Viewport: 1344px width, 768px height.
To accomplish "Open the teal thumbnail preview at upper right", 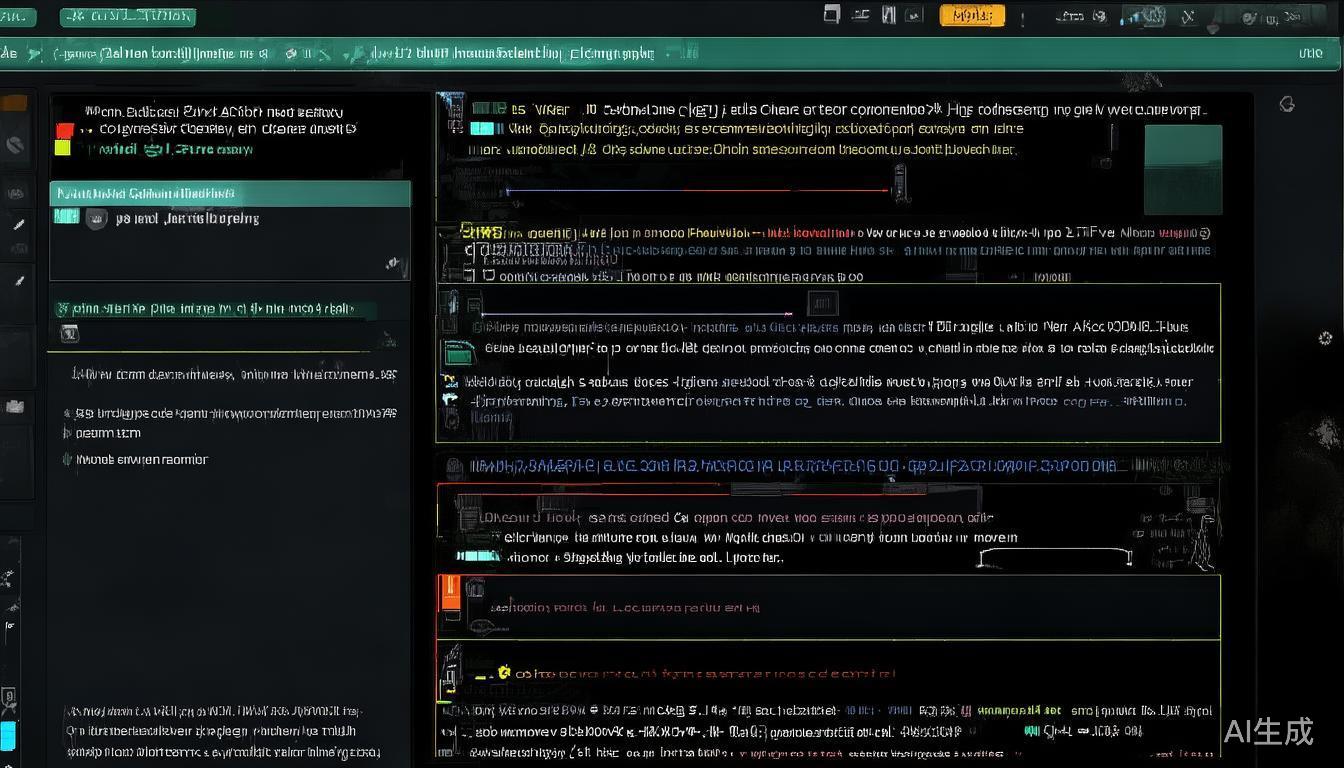I will click(1182, 170).
